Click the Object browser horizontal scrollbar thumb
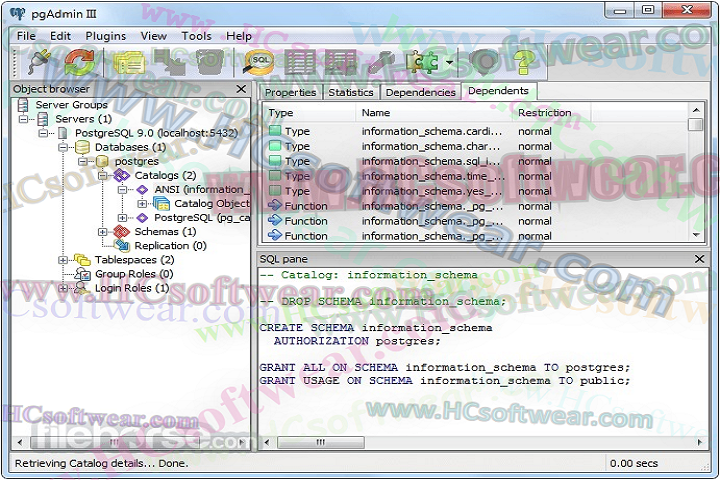The width and height of the screenshot is (720, 480). 114,442
